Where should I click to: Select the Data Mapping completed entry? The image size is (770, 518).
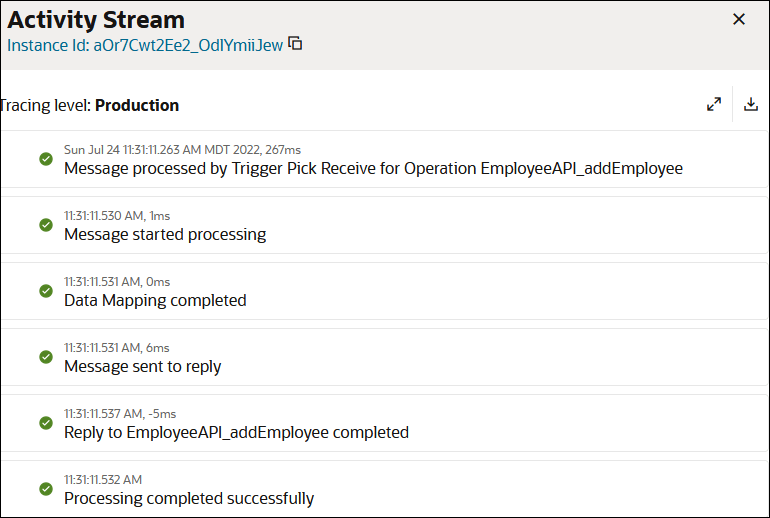click(x=384, y=291)
